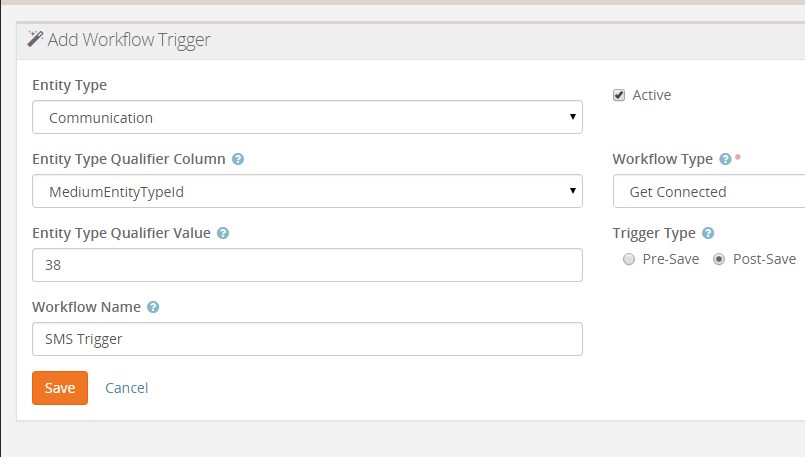This screenshot has width=805, height=457.
Task: Uncheck the Active checkbox
Action: [x=619, y=95]
